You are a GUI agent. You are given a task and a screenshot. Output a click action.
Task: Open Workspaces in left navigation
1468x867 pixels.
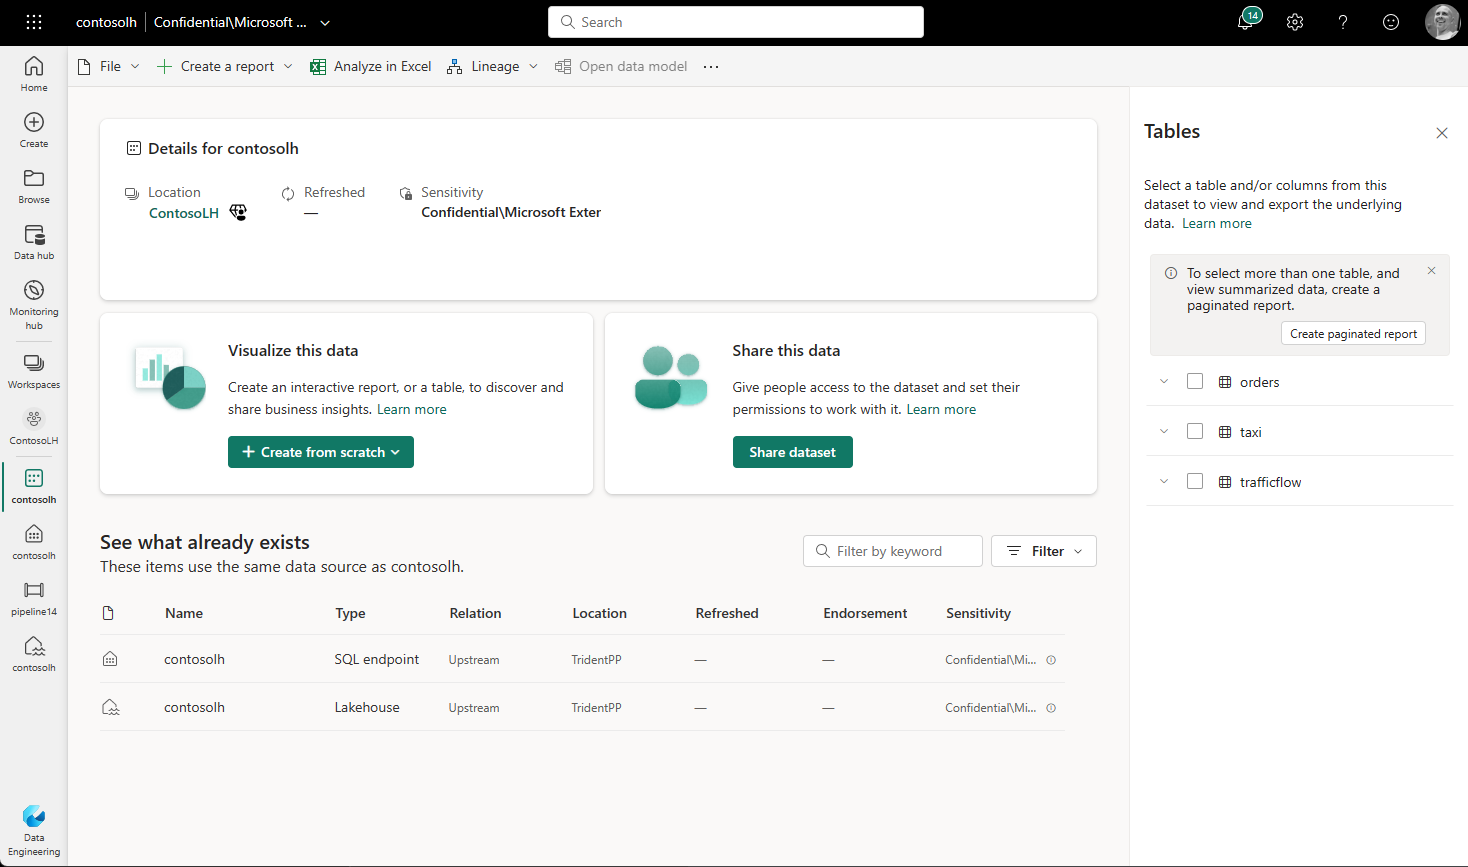(x=34, y=371)
